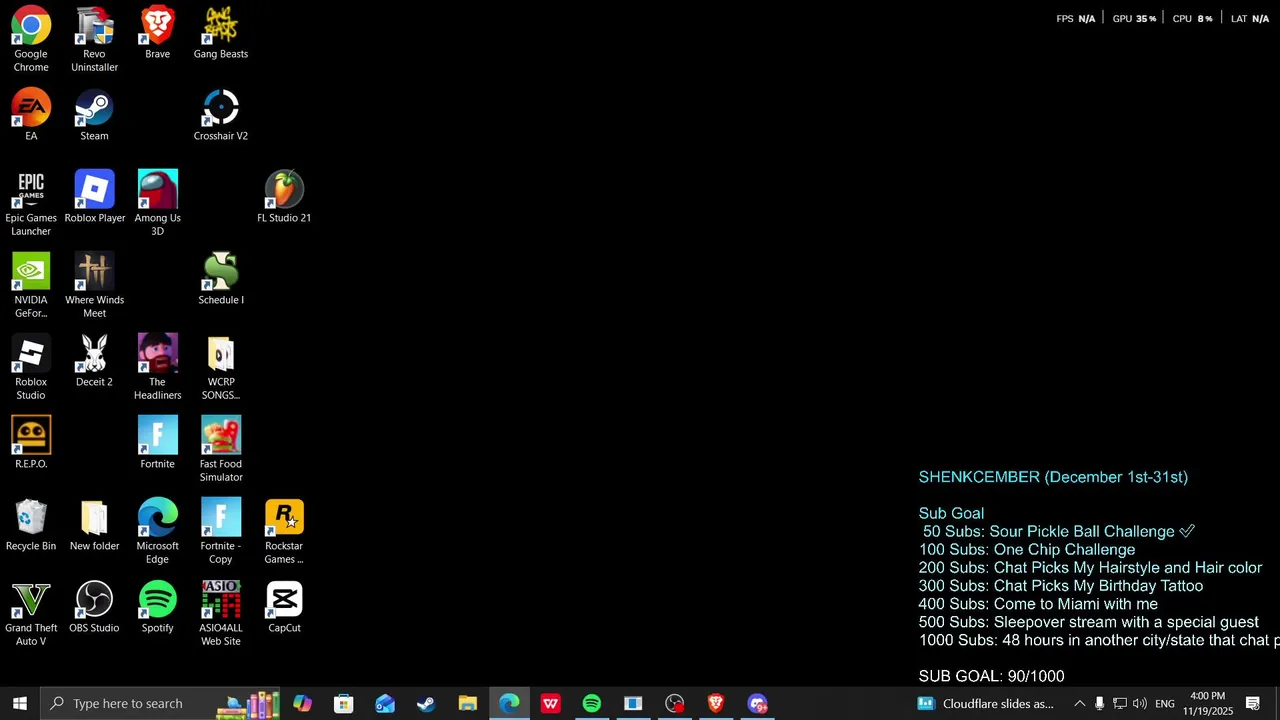
Task: Expand hidden system tray icons
Action: pos(1079,704)
